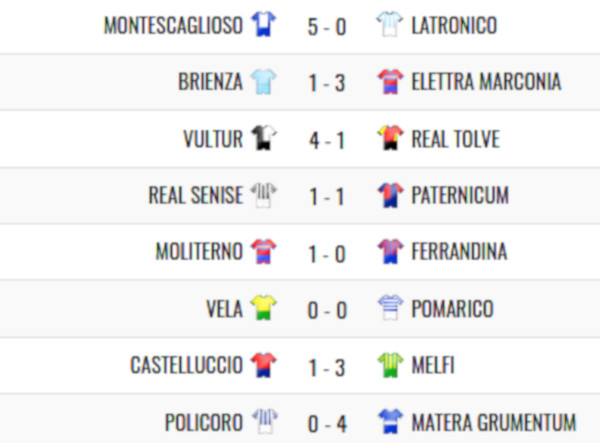Click Elettra Marconia's red-blue jersey icon

390,81
